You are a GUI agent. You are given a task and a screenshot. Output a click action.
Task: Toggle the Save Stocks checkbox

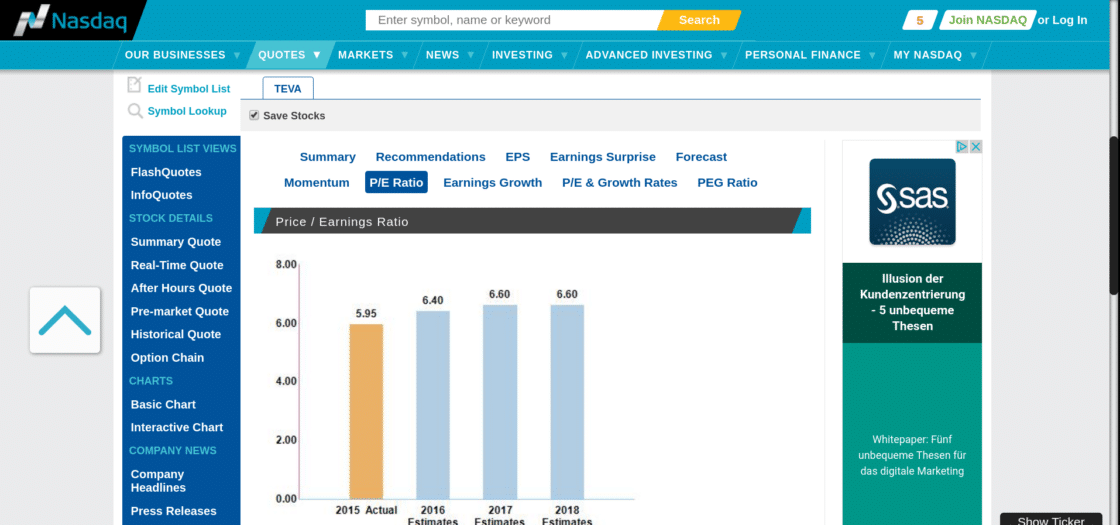click(254, 115)
